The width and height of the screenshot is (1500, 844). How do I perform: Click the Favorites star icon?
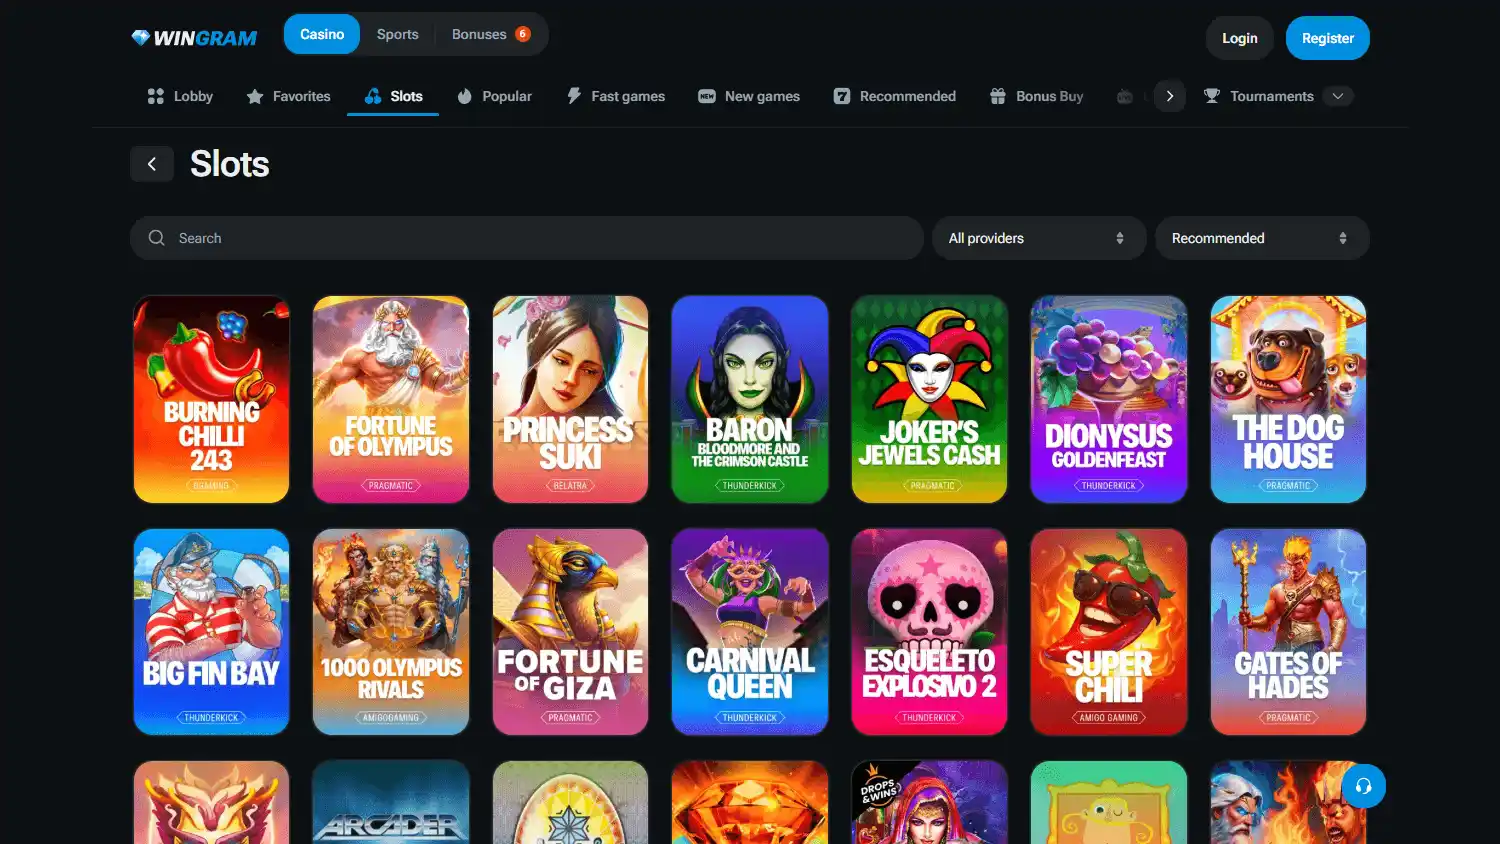(255, 96)
